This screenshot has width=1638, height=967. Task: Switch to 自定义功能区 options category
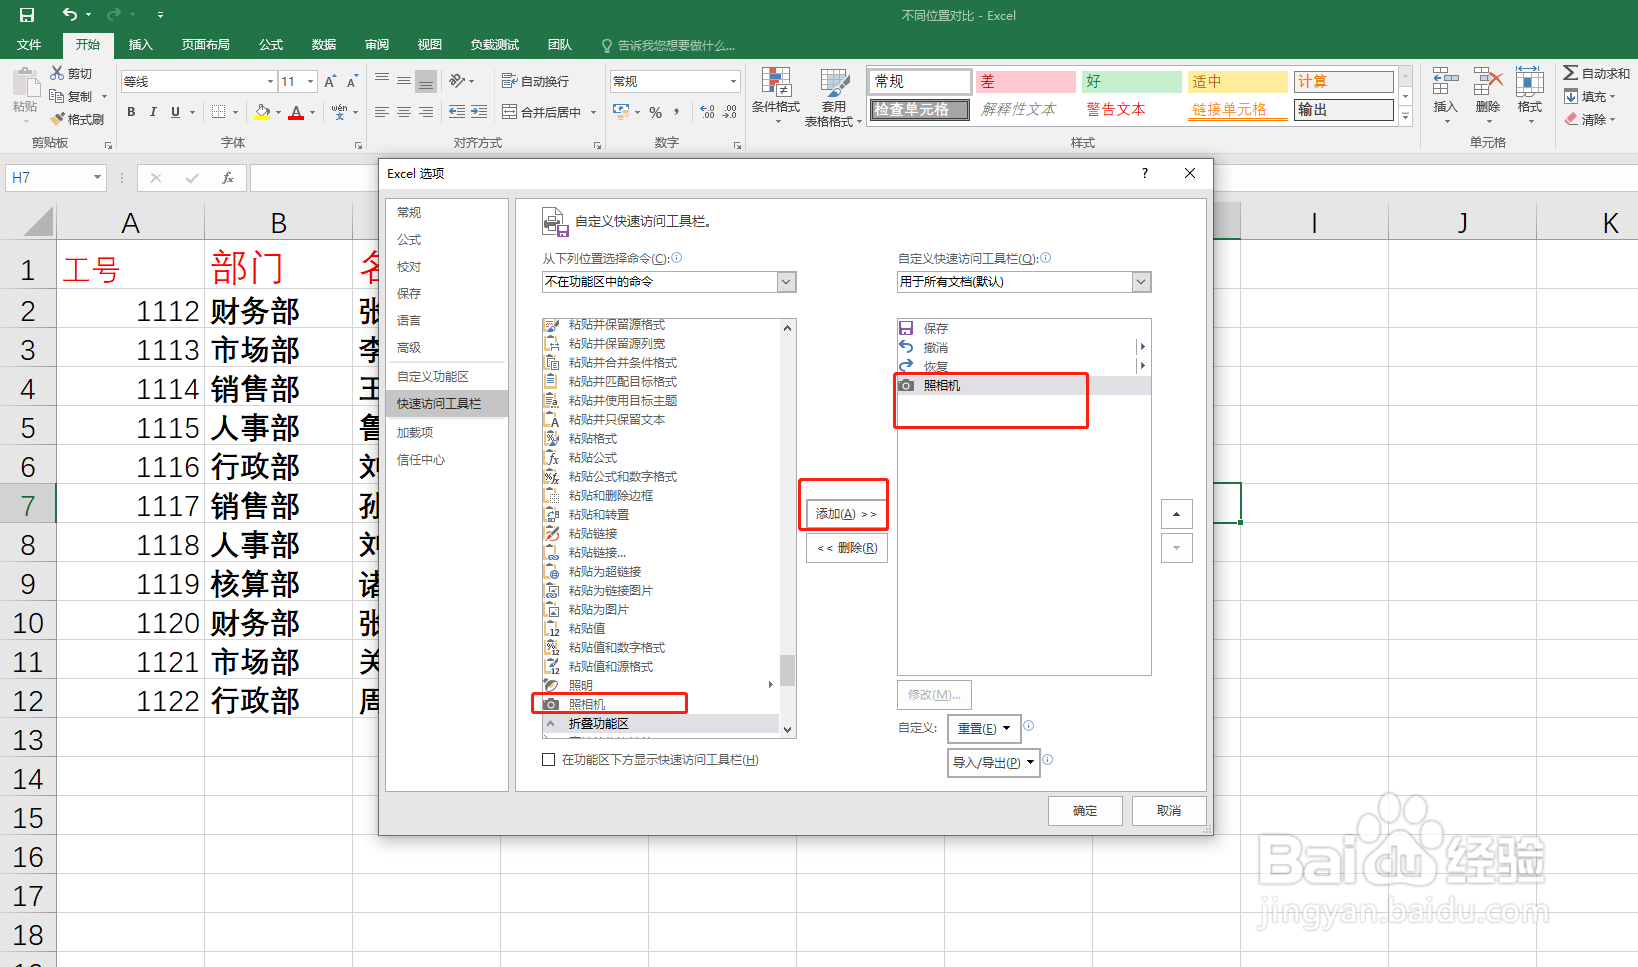(x=447, y=377)
